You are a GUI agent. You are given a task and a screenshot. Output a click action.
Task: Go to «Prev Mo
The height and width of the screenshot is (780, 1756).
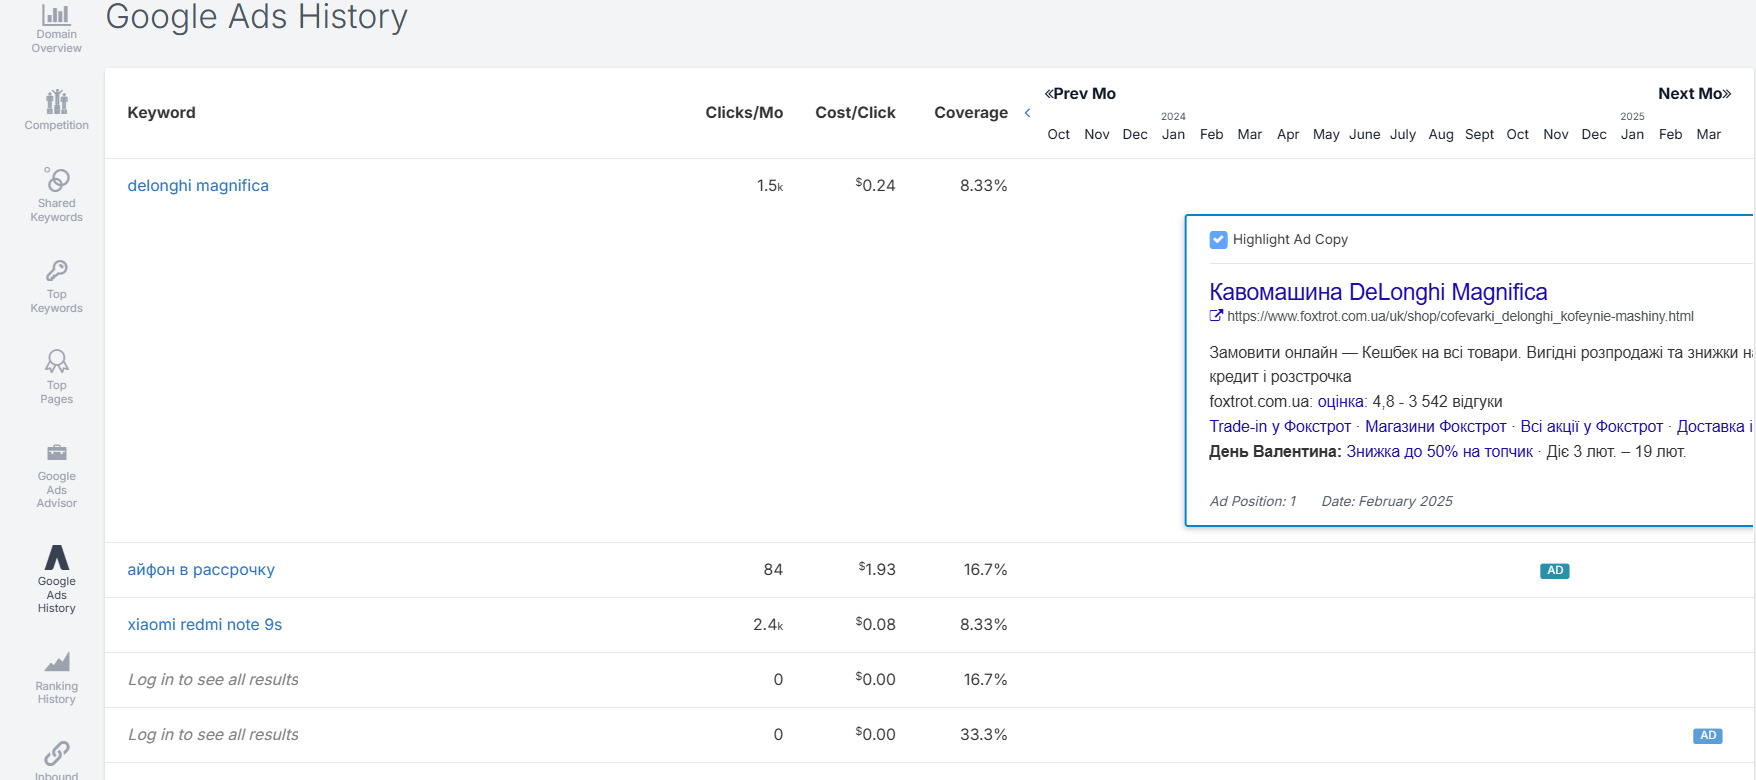1080,94
